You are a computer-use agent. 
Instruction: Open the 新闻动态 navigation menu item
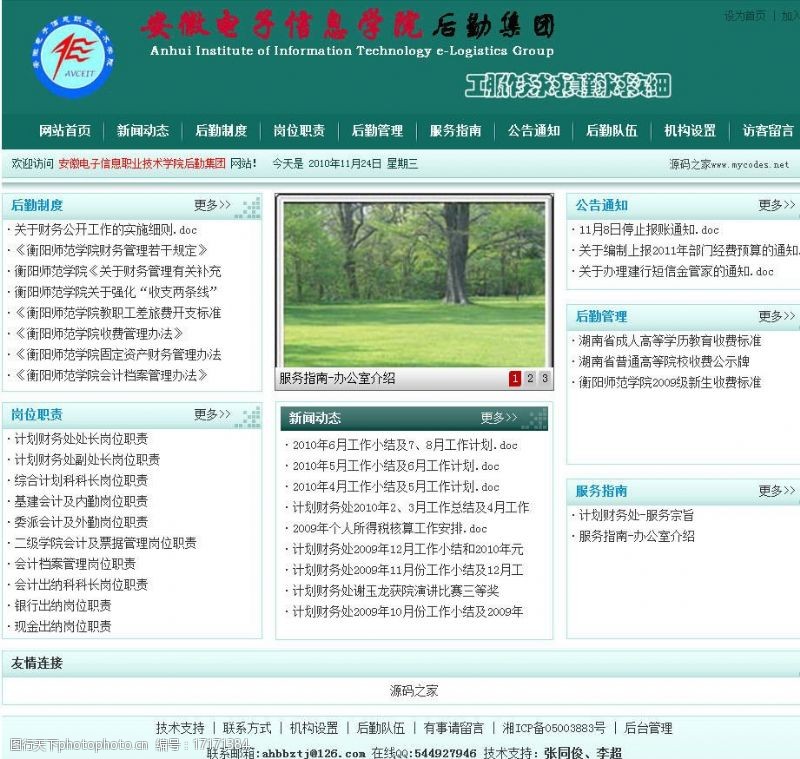click(143, 131)
